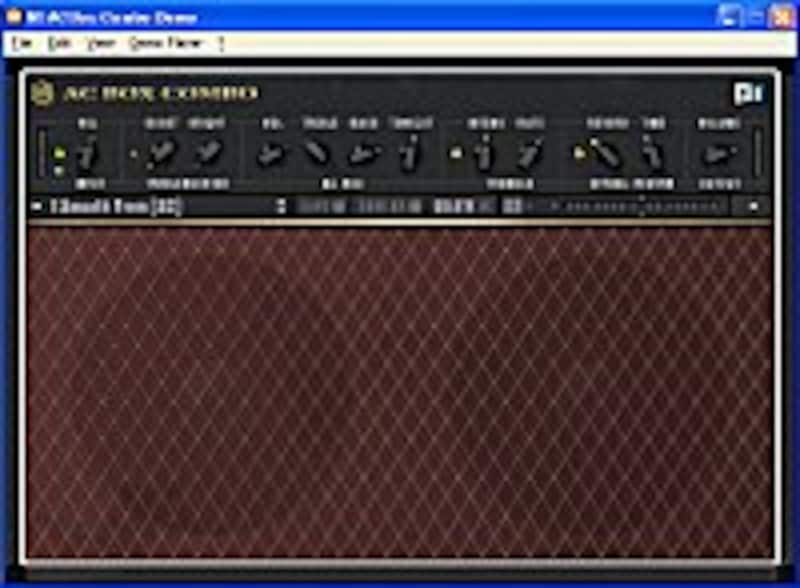800x588 pixels.
Task: Click the output level meter at the right edge
Action: tap(759, 153)
